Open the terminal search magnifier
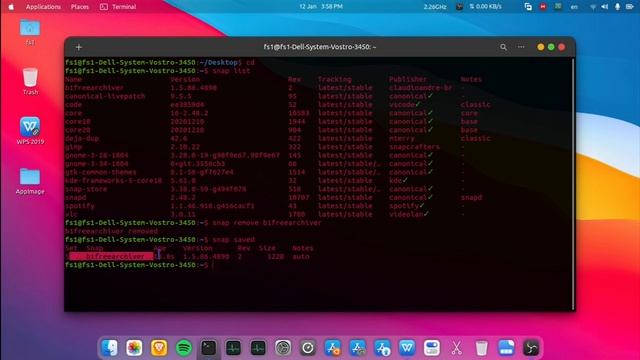 (x=503, y=47)
